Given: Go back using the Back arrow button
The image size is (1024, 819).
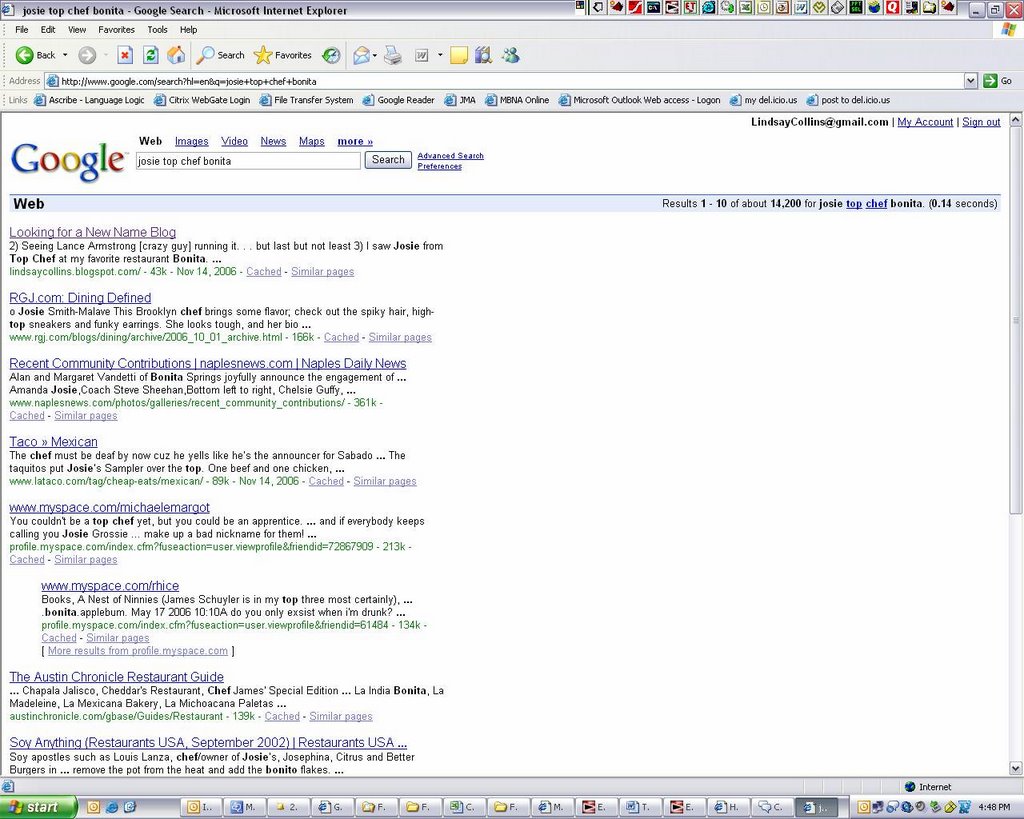Looking at the screenshot, I should 36,56.
